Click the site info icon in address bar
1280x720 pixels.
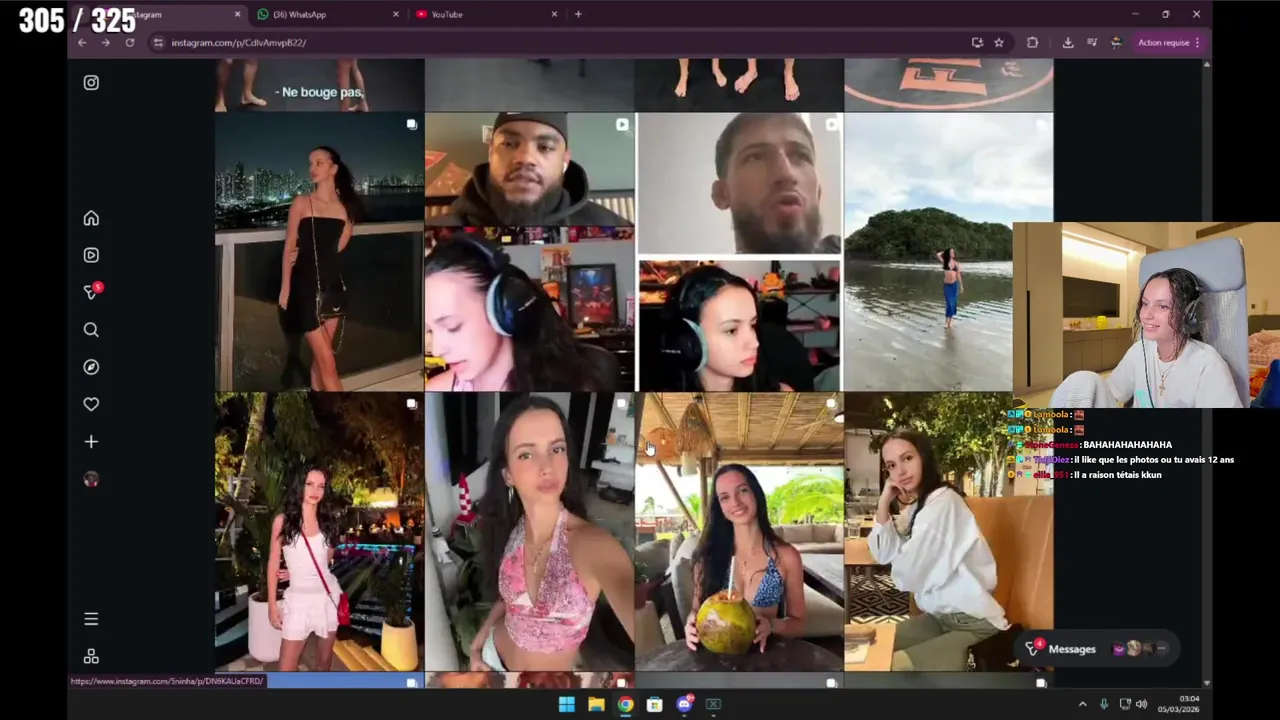[x=158, y=43]
